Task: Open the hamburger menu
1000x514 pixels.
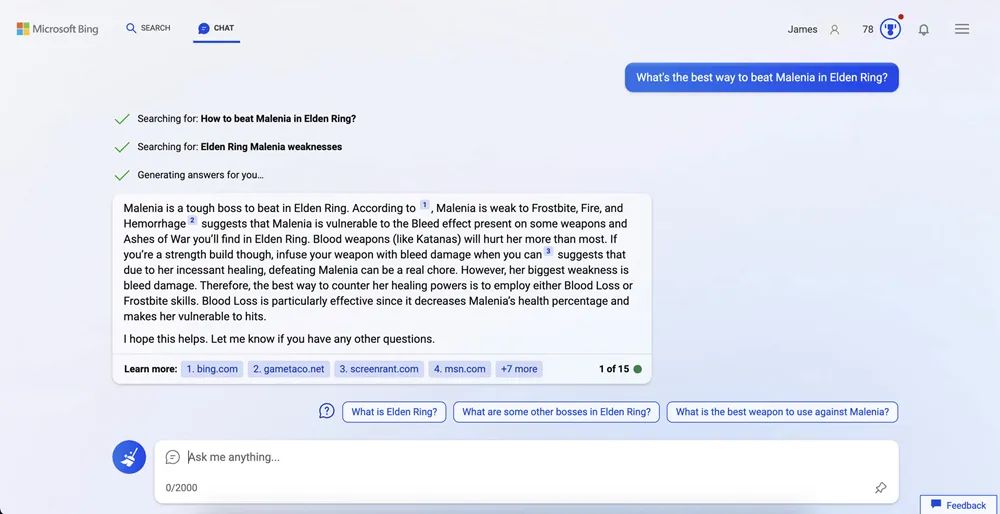Action: (962, 29)
